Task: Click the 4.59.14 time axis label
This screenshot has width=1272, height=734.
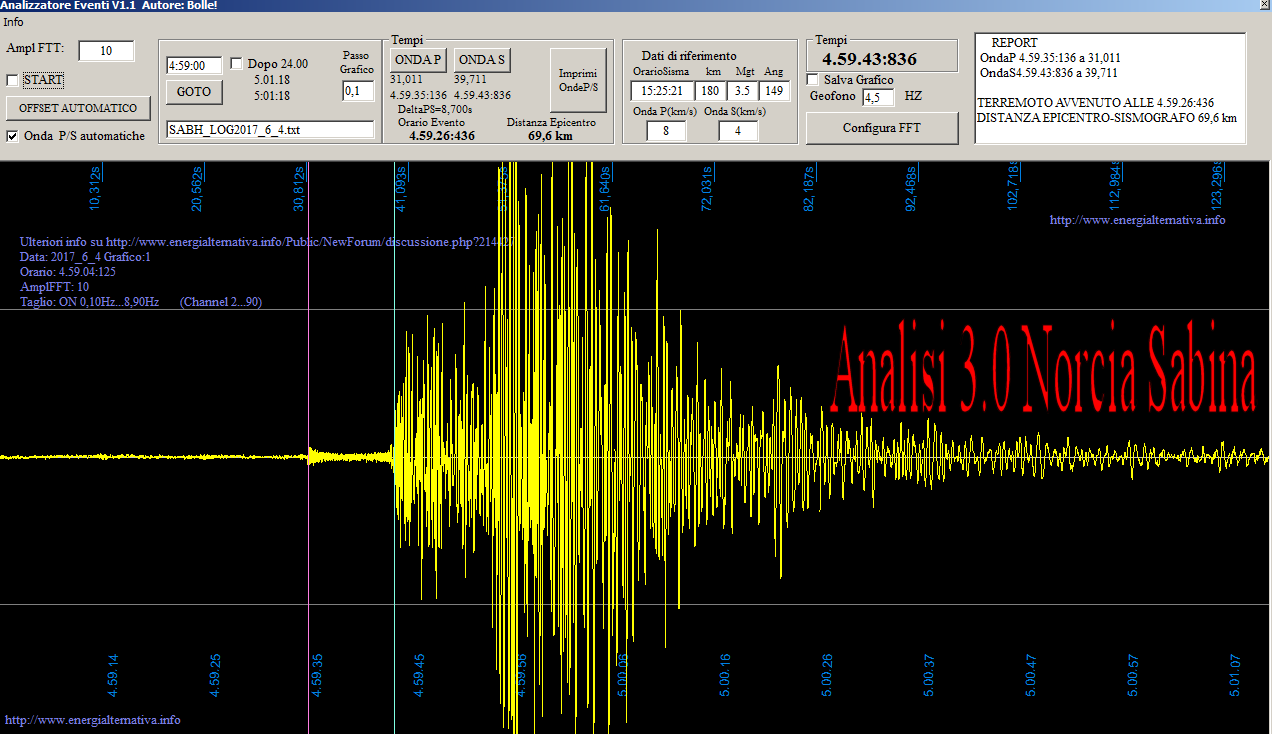Action: coord(113,675)
